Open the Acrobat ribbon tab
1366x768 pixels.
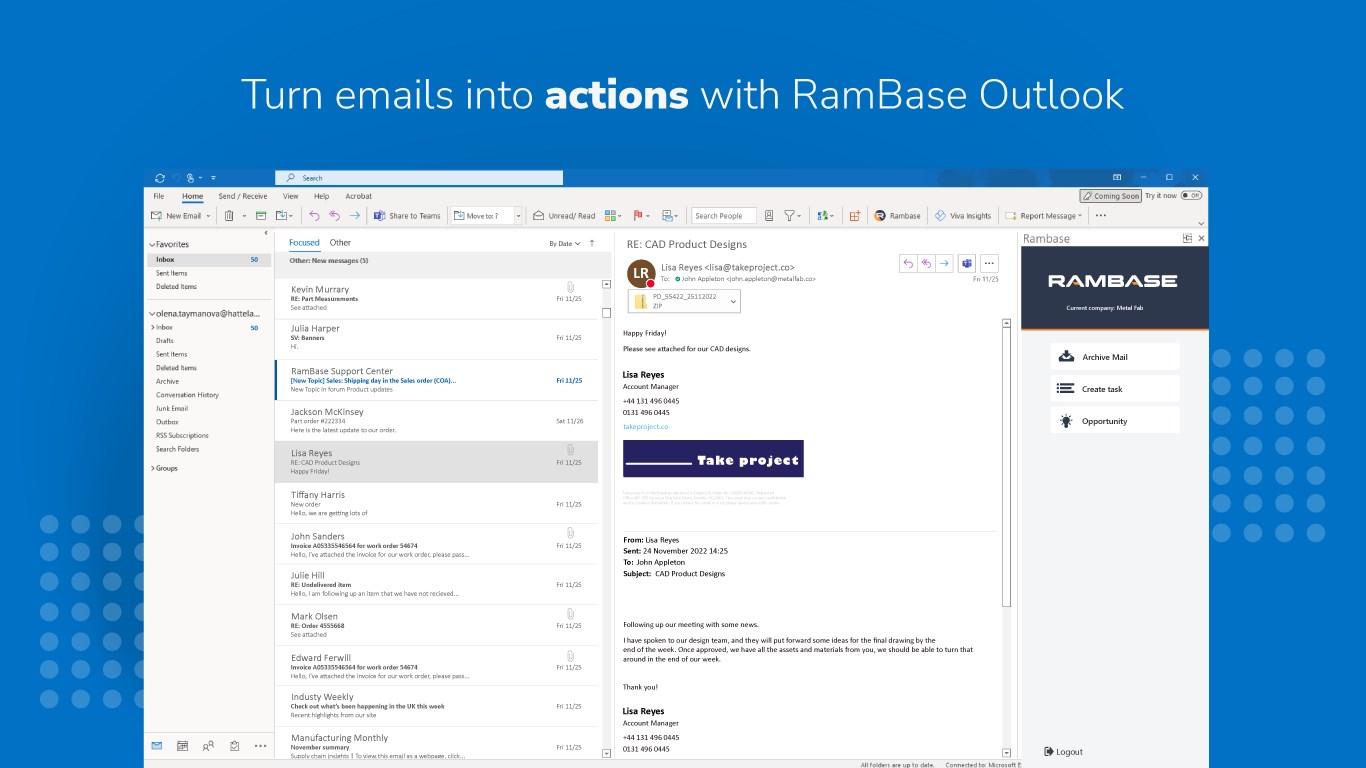358,196
